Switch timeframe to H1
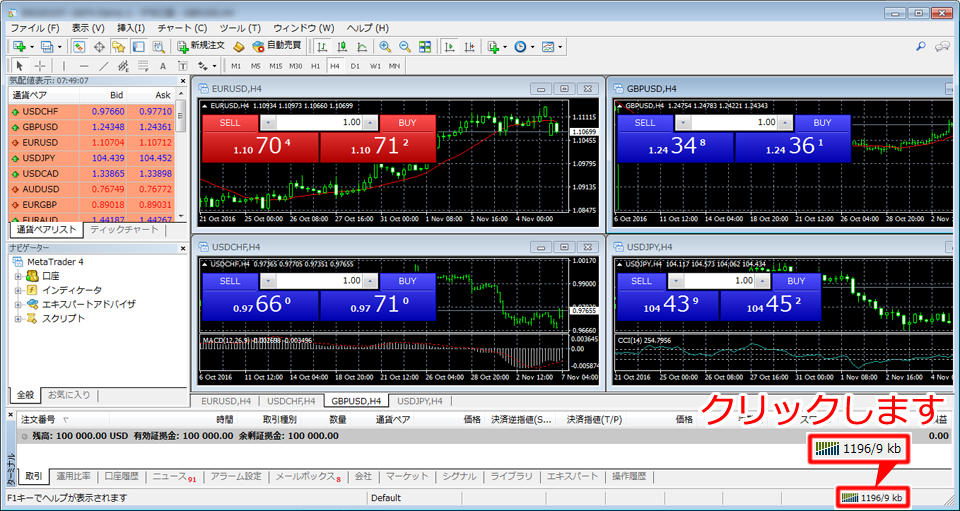Screen dimensions: 960x511 [x=315, y=65]
